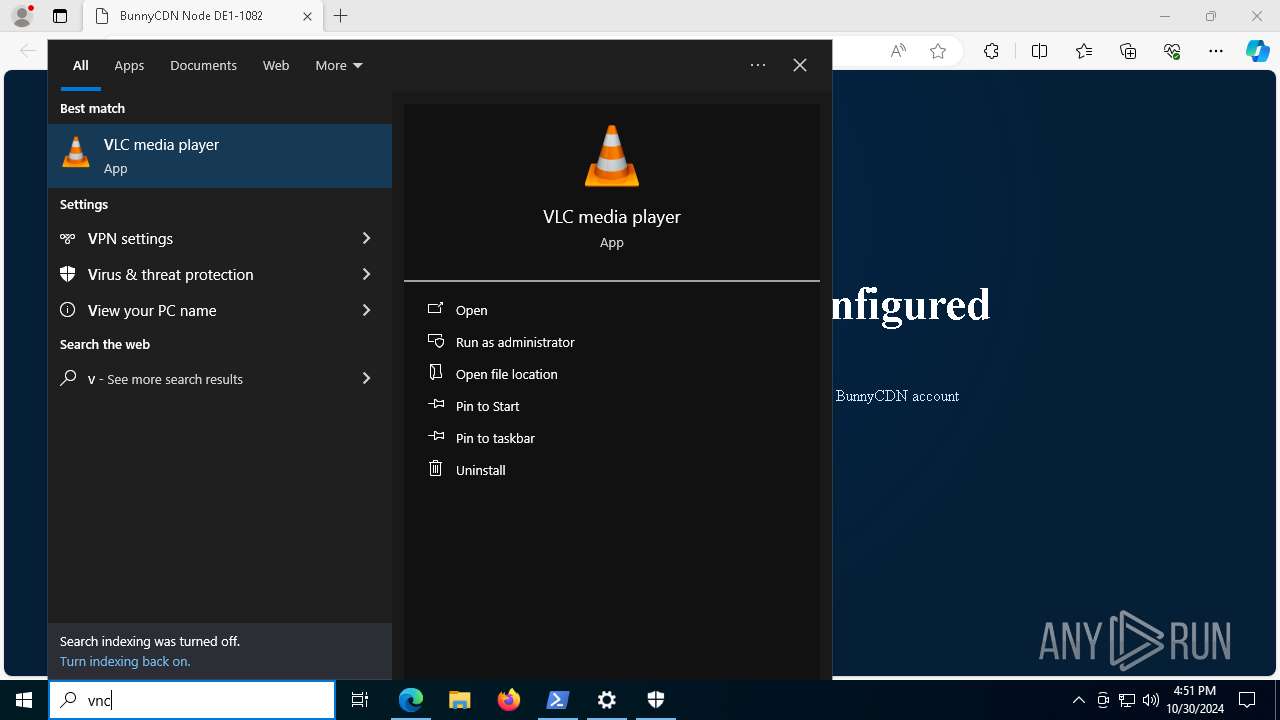Click Turn indexing back on link
The height and width of the screenshot is (720, 1280).
pos(125,661)
